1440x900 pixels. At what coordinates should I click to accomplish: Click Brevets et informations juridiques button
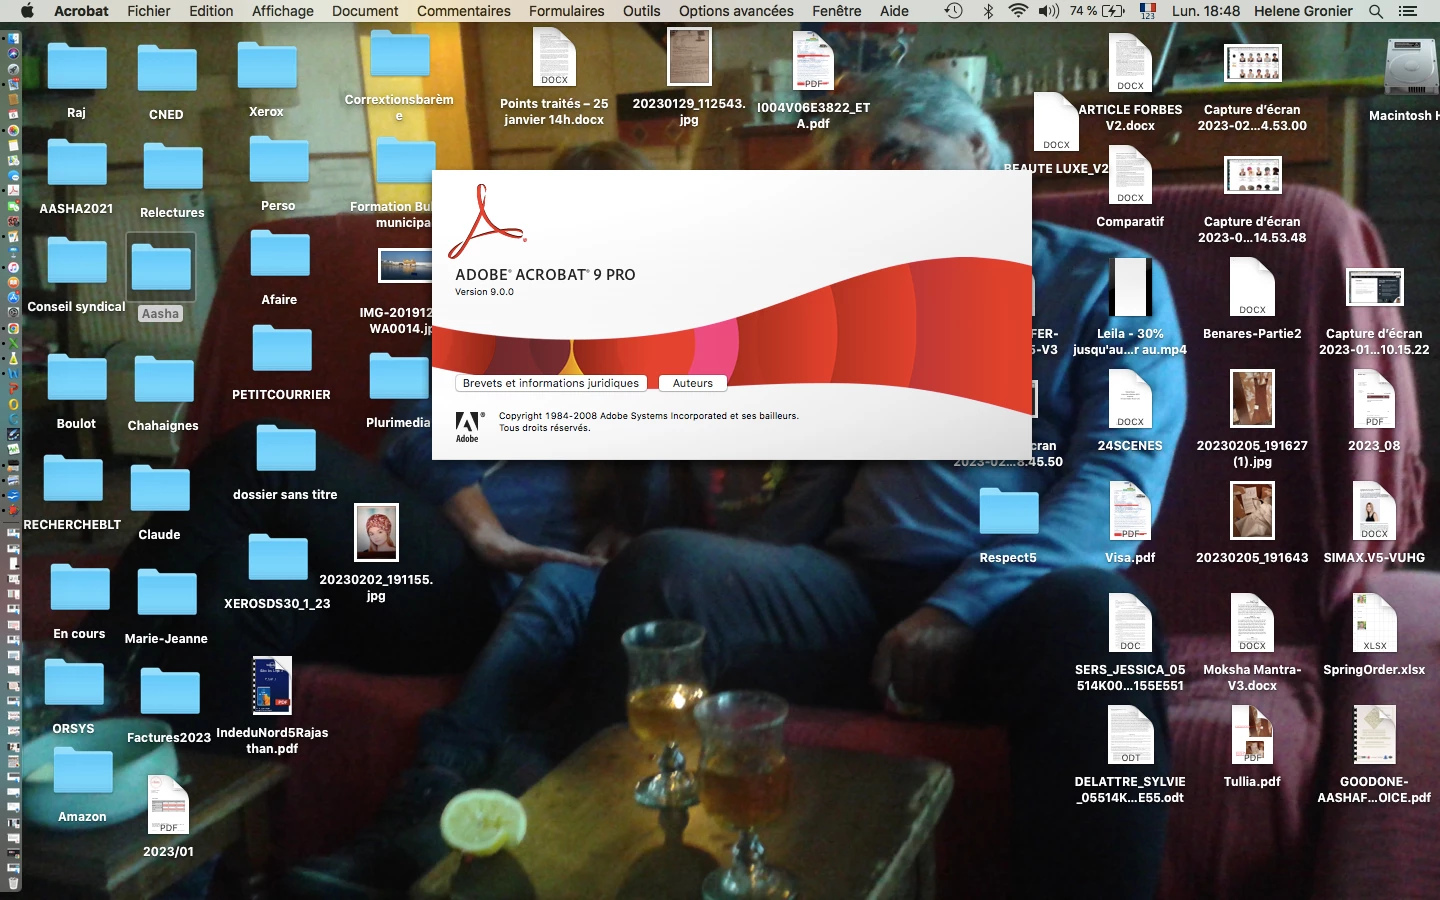coord(551,383)
